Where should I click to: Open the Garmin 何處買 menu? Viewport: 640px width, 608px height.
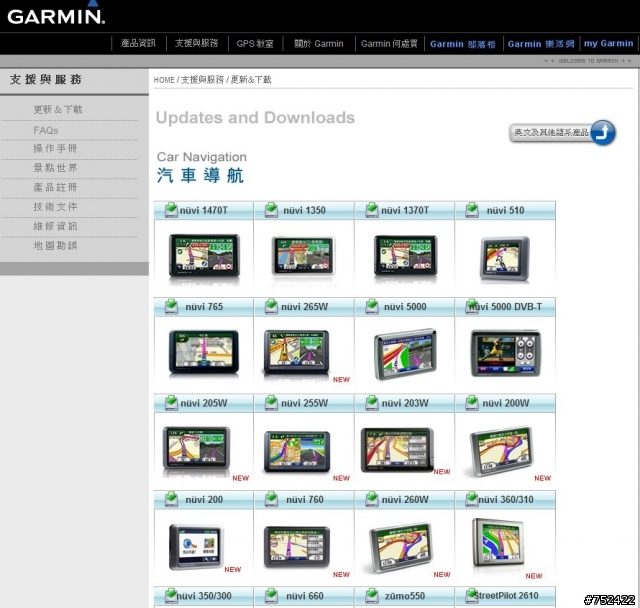pyautogui.click(x=389, y=43)
